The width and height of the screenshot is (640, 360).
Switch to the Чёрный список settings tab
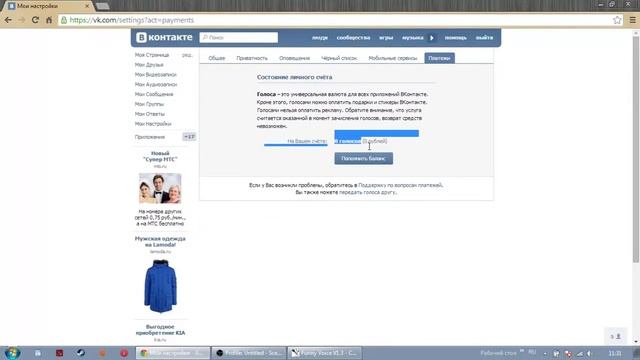pyautogui.click(x=339, y=58)
